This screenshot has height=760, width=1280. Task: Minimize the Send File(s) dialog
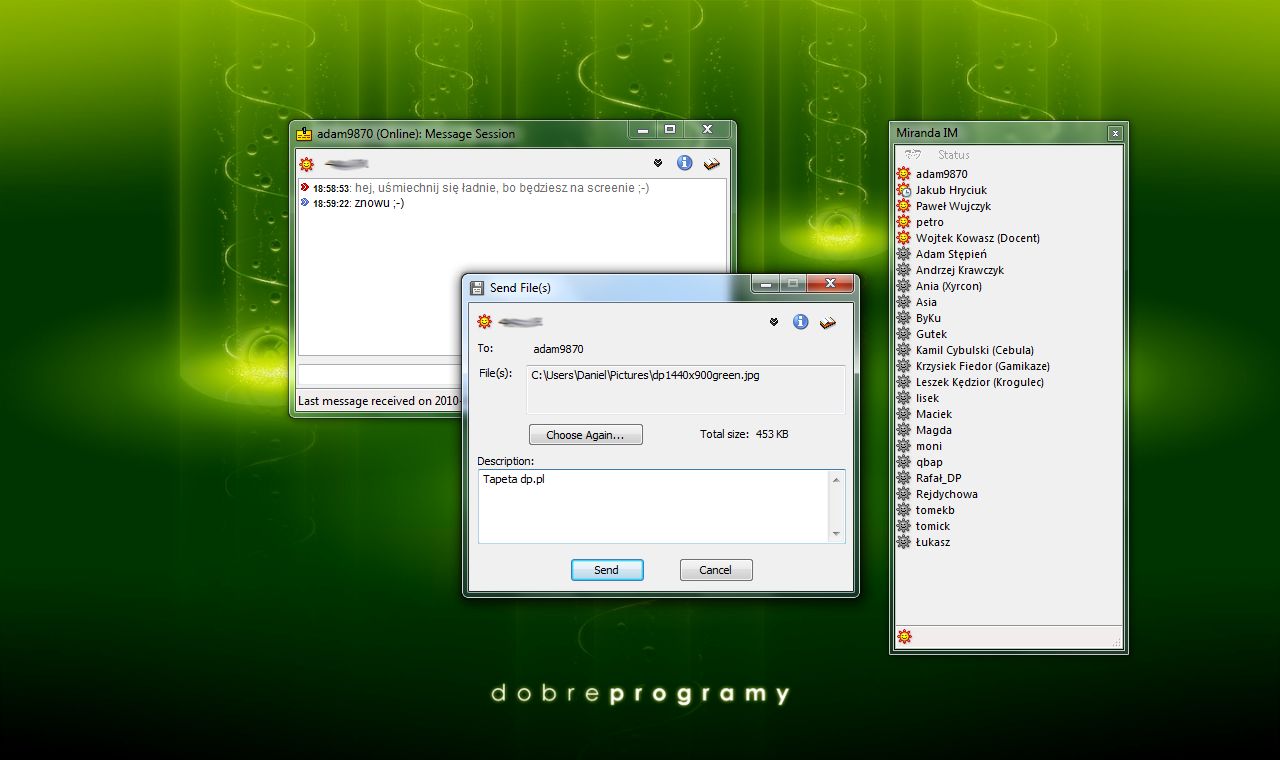tap(766, 284)
